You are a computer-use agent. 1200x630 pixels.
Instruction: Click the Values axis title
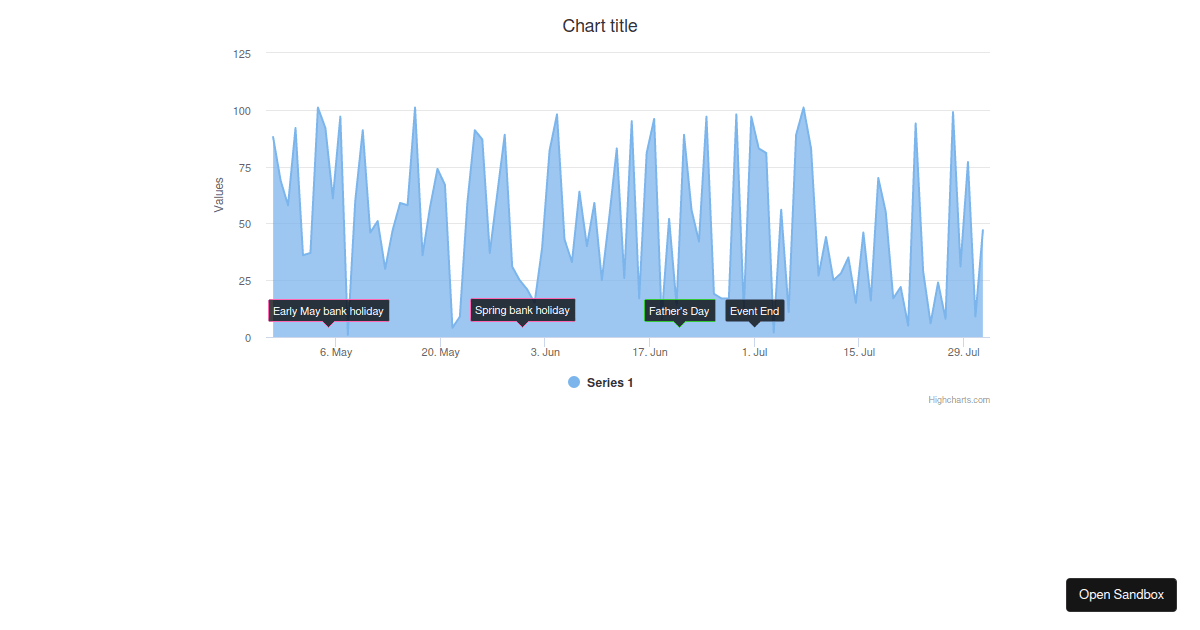pyautogui.click(x=218, y=194)
